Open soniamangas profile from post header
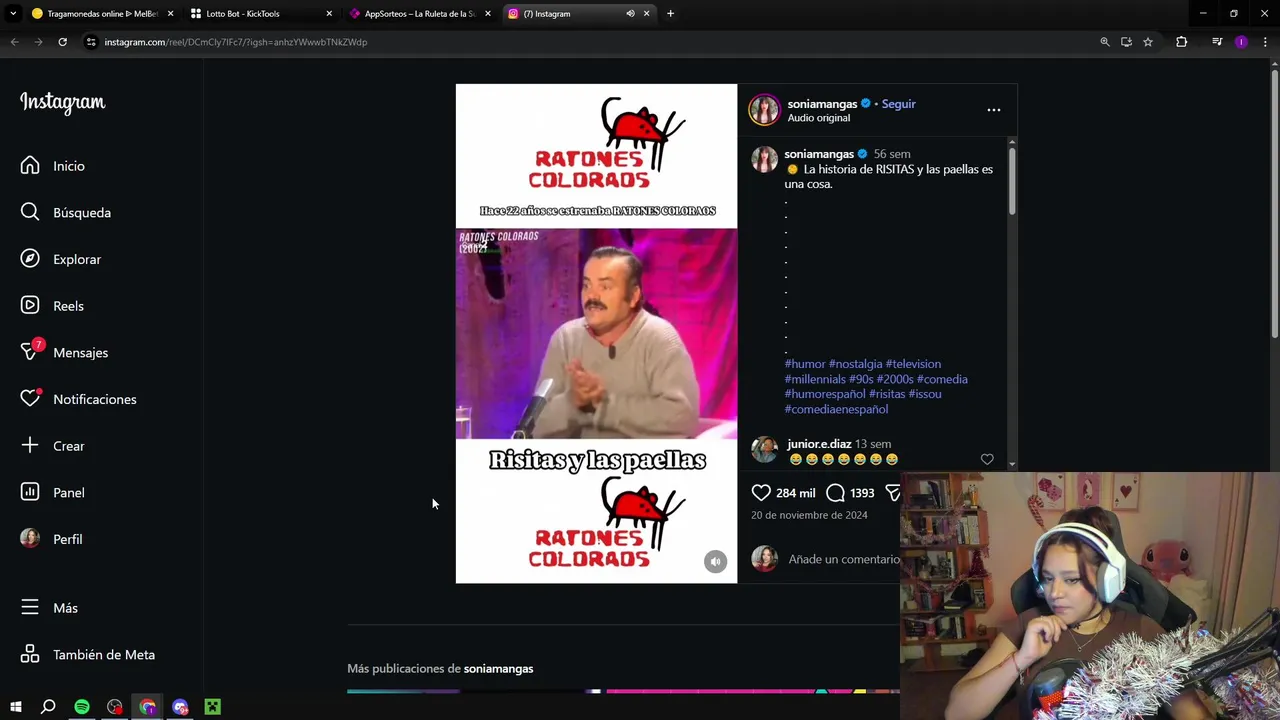Image resolution: width=1280 pixels, height=720 pixels. pos(822,104)
